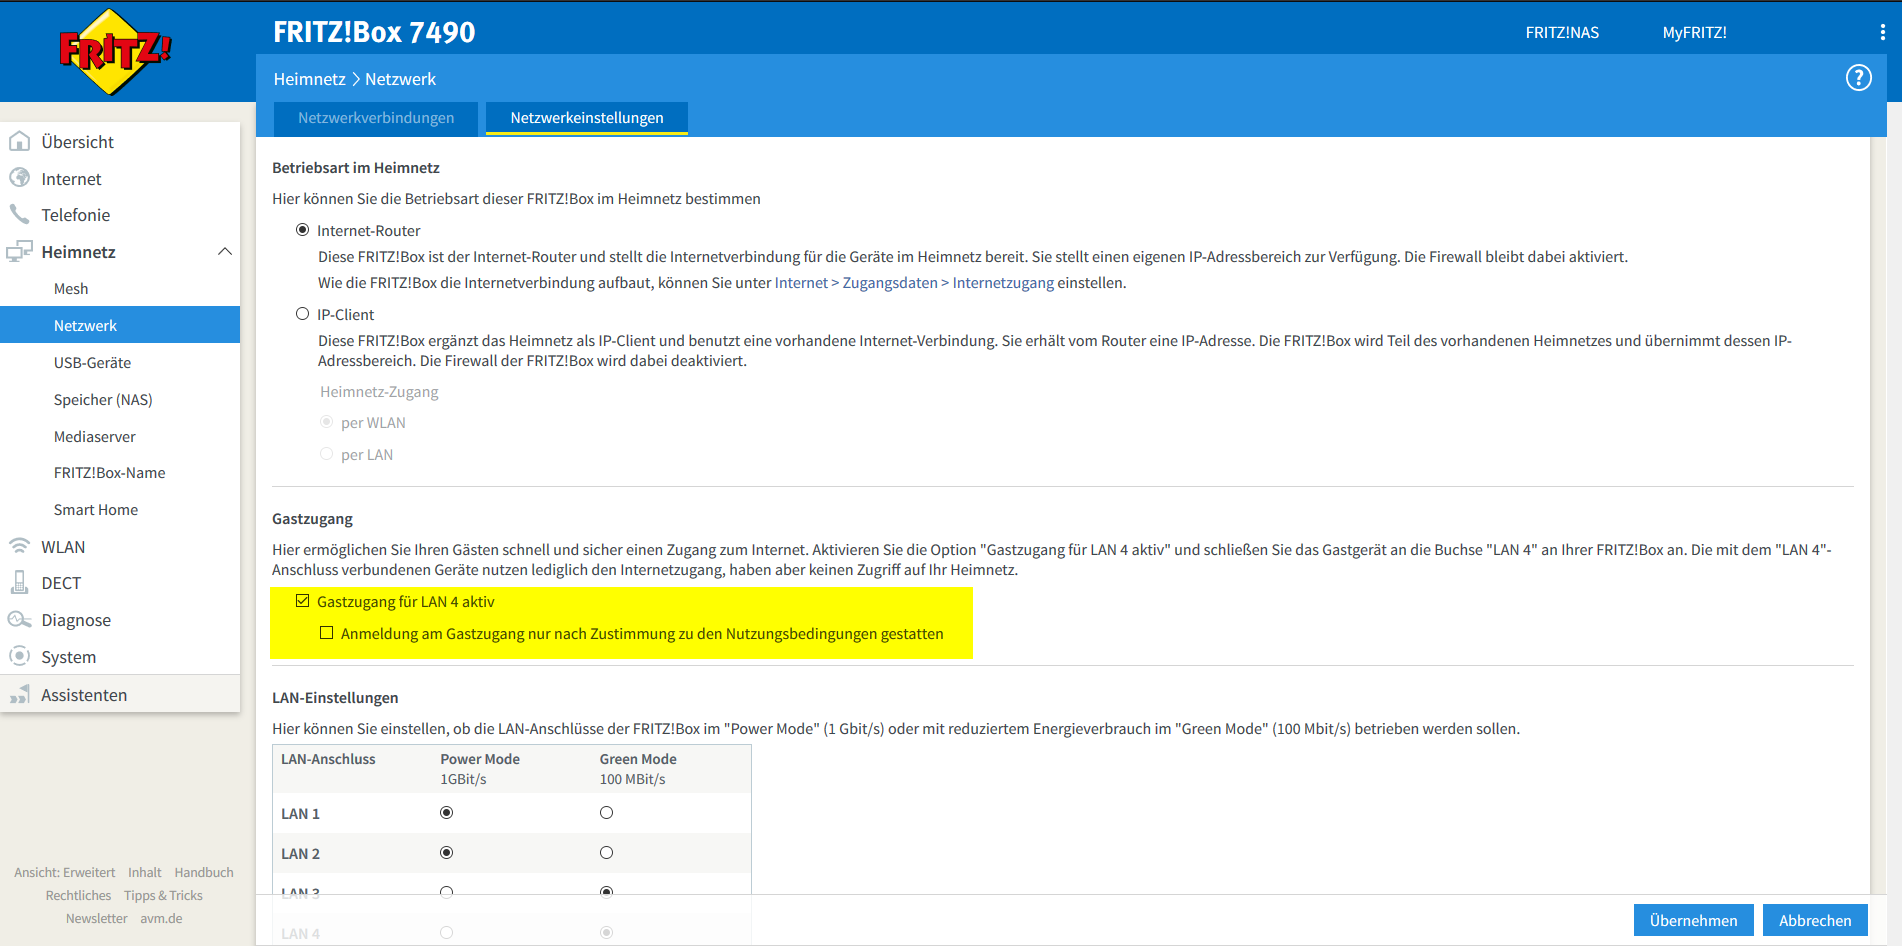Click the LAN 1 row label
The image size is (1902, 946).
(x=300, y=814)
